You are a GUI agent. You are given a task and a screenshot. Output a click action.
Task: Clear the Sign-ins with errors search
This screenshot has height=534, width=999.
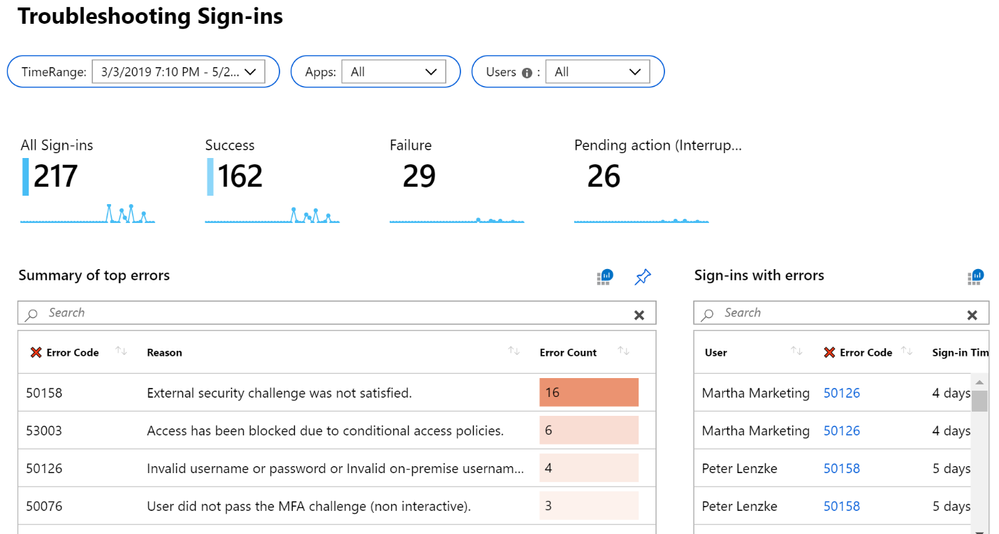pyautogui.click(x=972, y=315)
